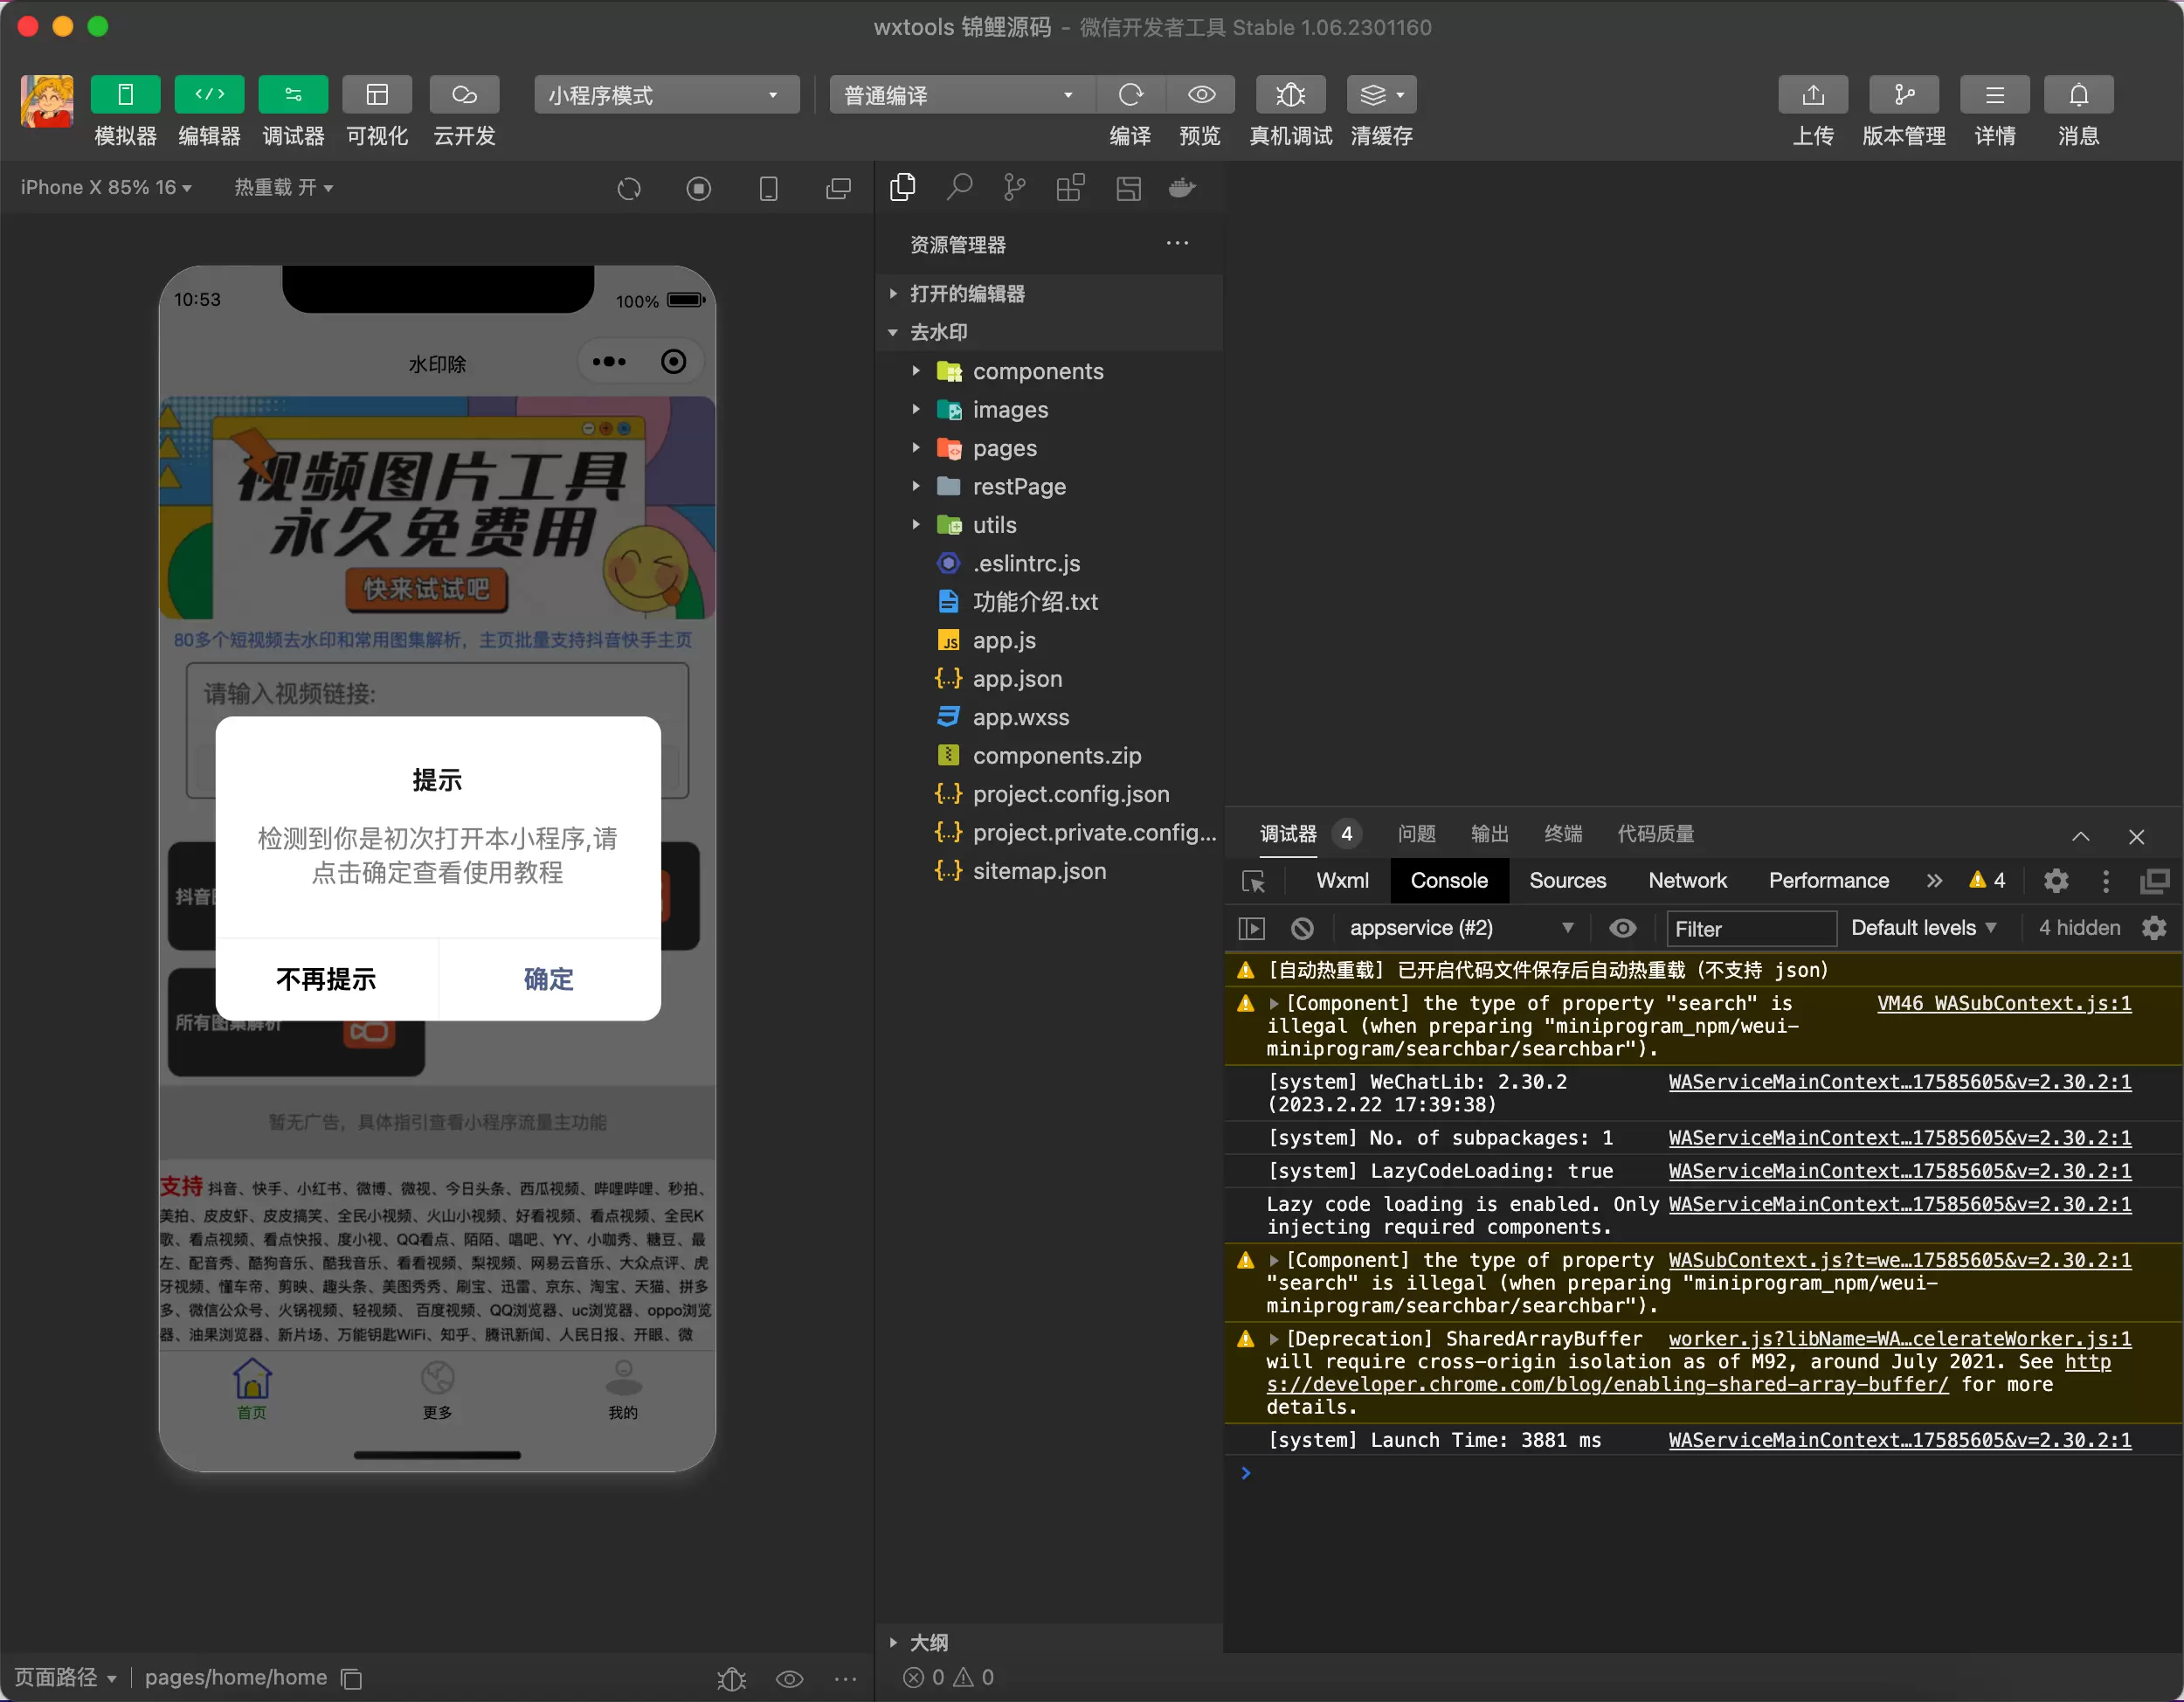Open the clear cache (清缓存) menu
2184x1702 pixels.
click(1381, 95)
